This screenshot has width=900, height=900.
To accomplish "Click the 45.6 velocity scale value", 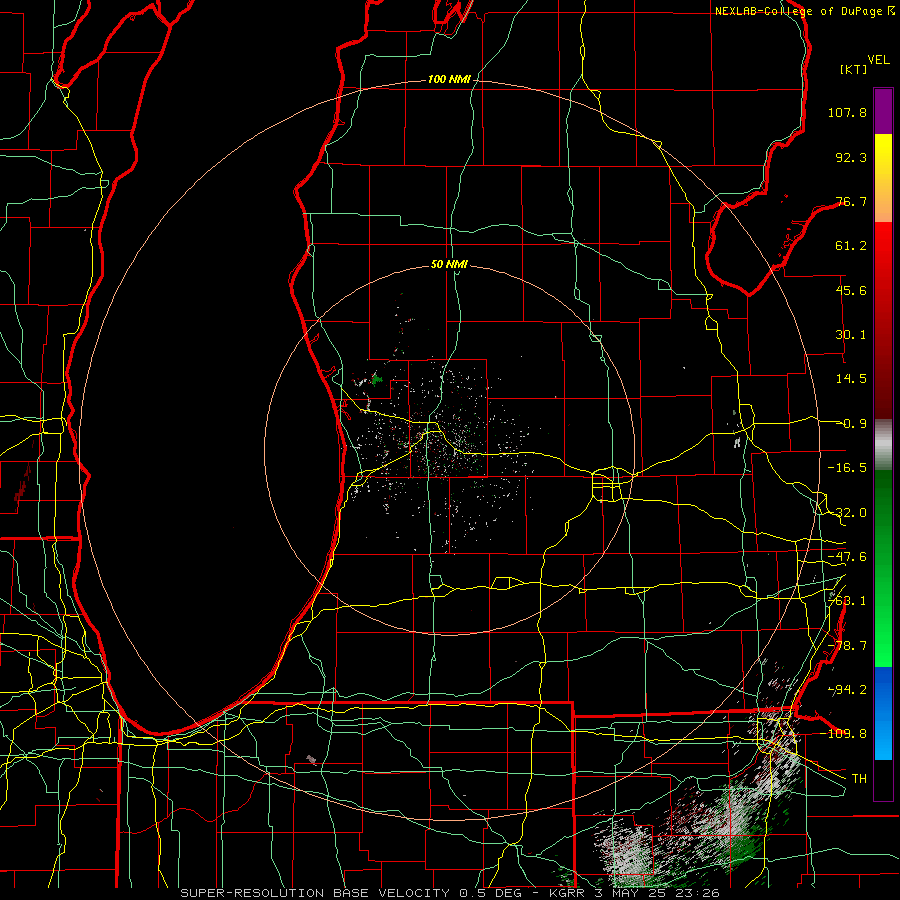I will click(x=851, y=290).
